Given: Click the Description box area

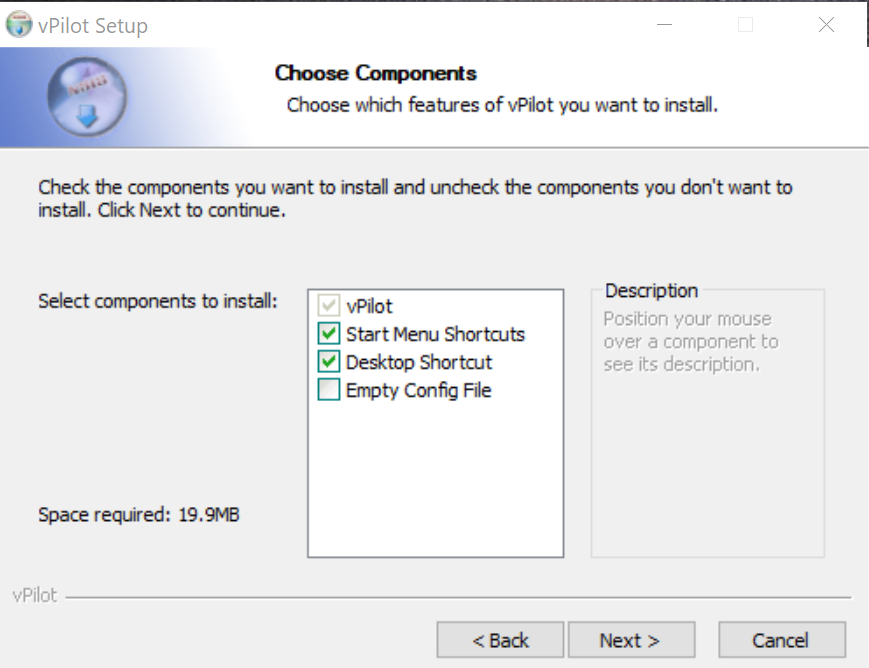Looking at the screenshot, I should 707,450.
